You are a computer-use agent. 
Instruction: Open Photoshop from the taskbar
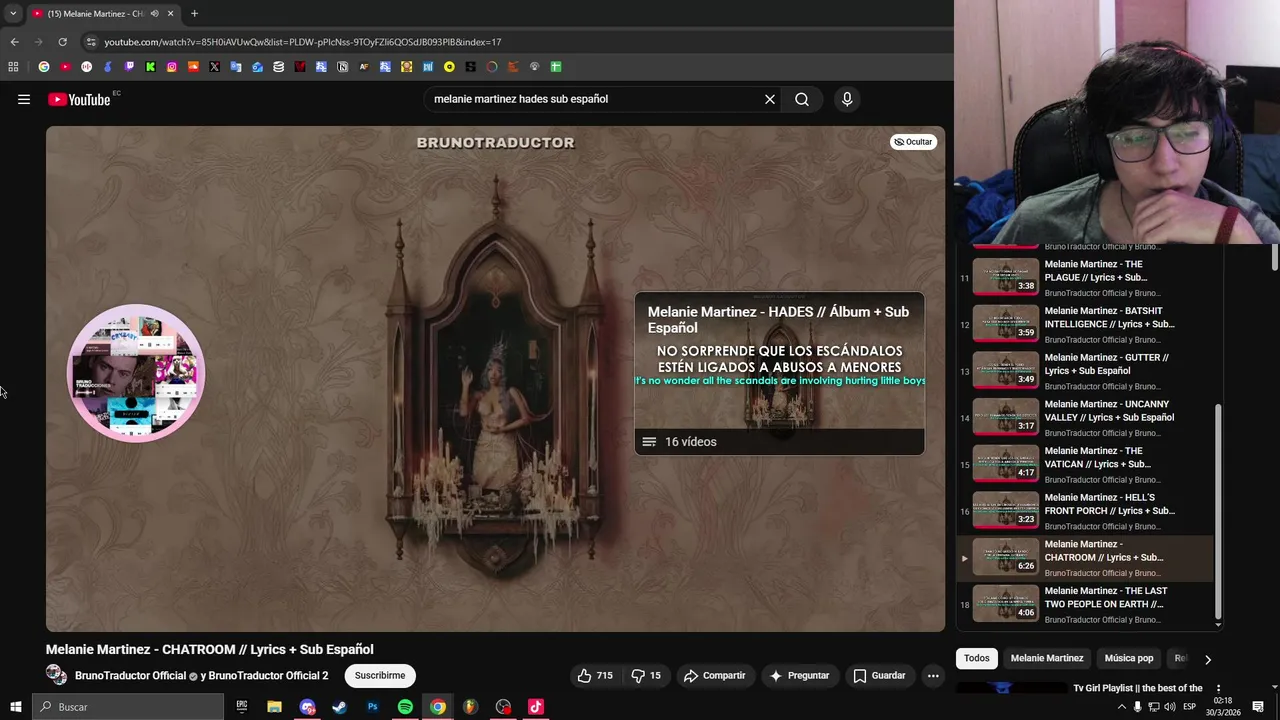coord(372,707)
